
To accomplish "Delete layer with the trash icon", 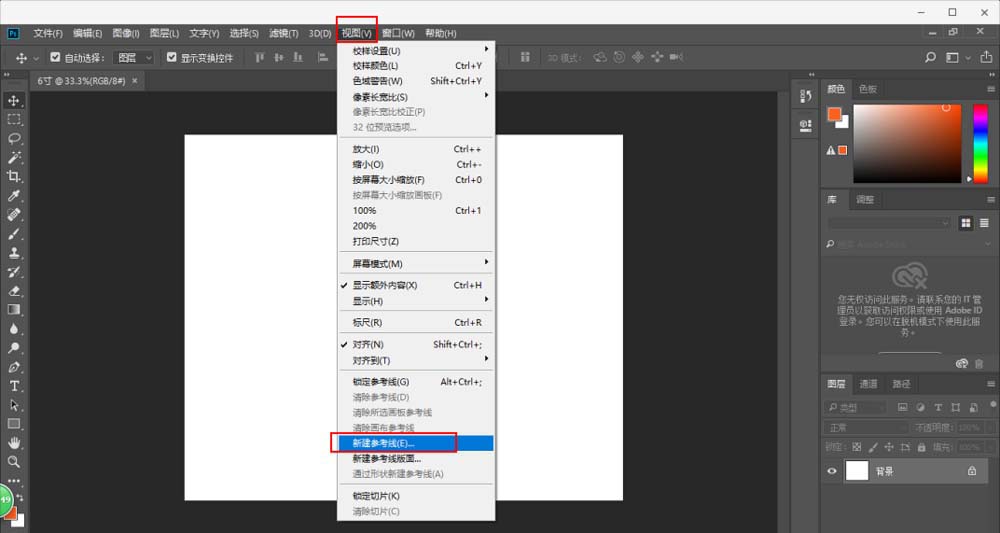I will pos(980,364).
